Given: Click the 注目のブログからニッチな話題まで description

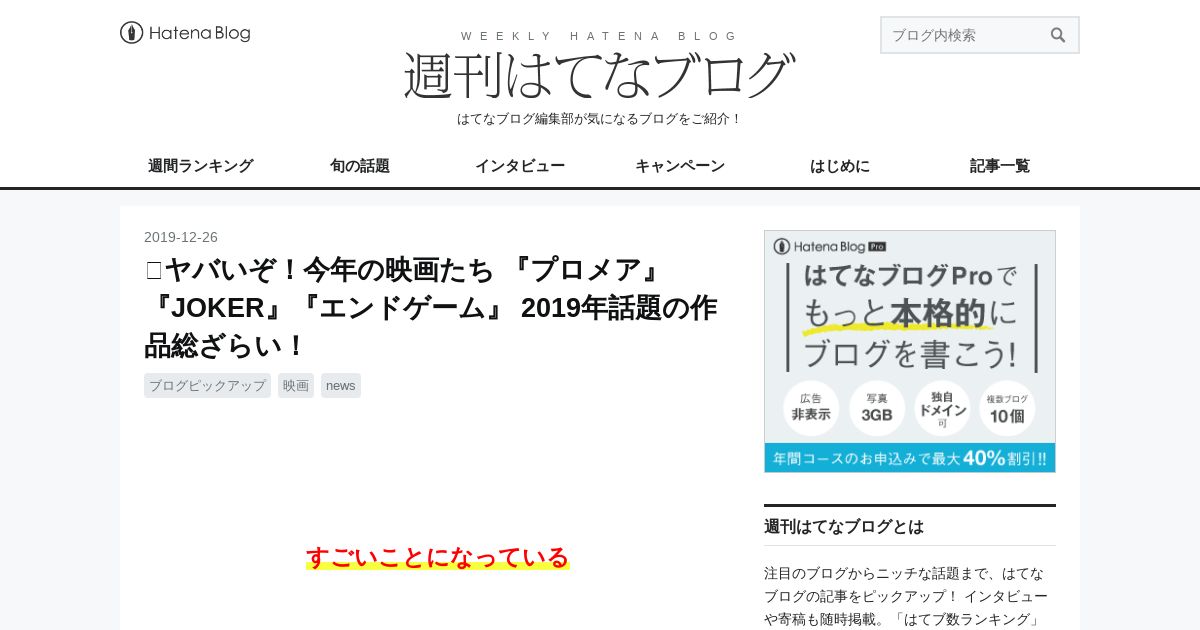Looking at the screenshot, I should [906, 596].
